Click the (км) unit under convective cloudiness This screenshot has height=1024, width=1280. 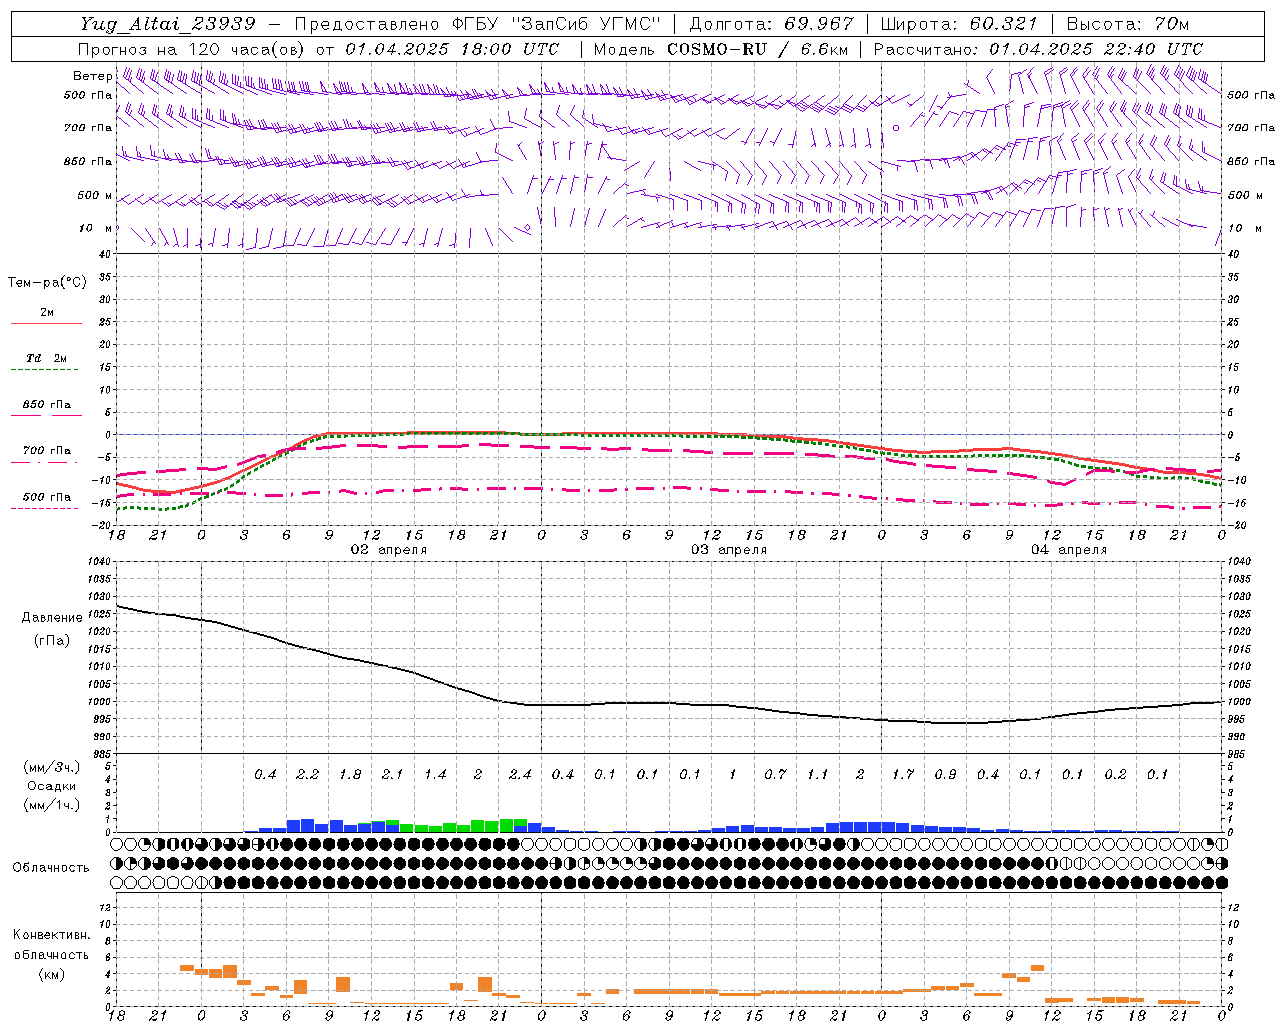[51, 974]
